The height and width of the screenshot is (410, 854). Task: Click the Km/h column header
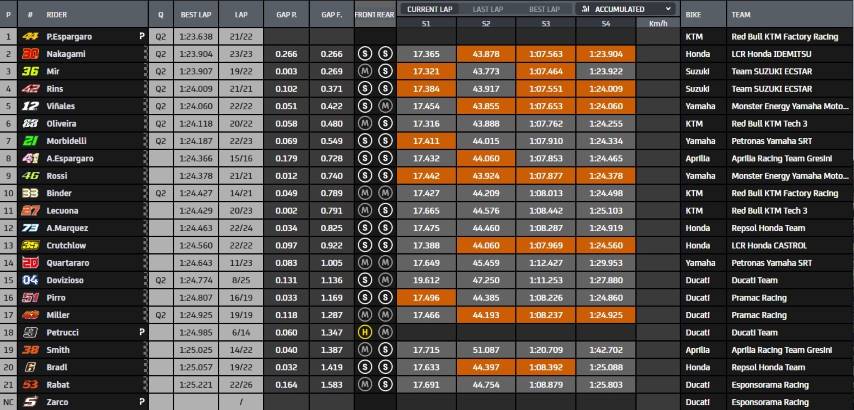coord(658,23)
